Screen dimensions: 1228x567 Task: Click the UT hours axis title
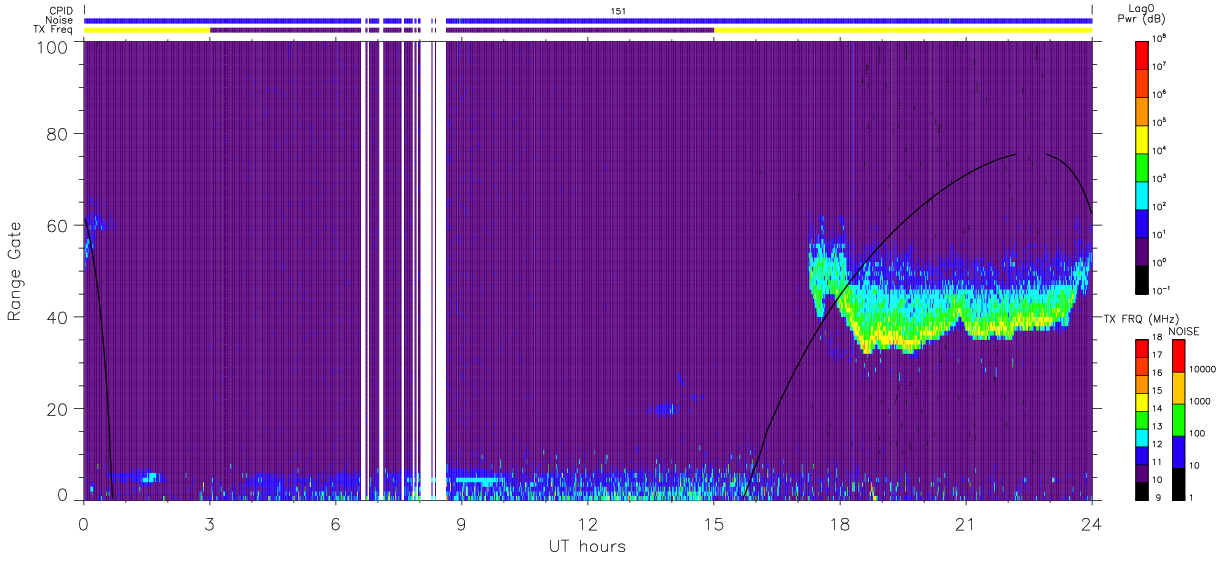pos(587,546)
